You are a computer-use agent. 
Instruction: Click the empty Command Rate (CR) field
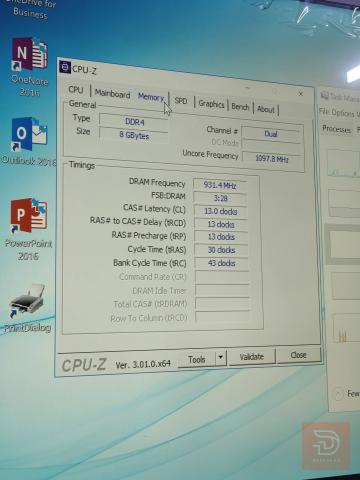click(222, 277)
